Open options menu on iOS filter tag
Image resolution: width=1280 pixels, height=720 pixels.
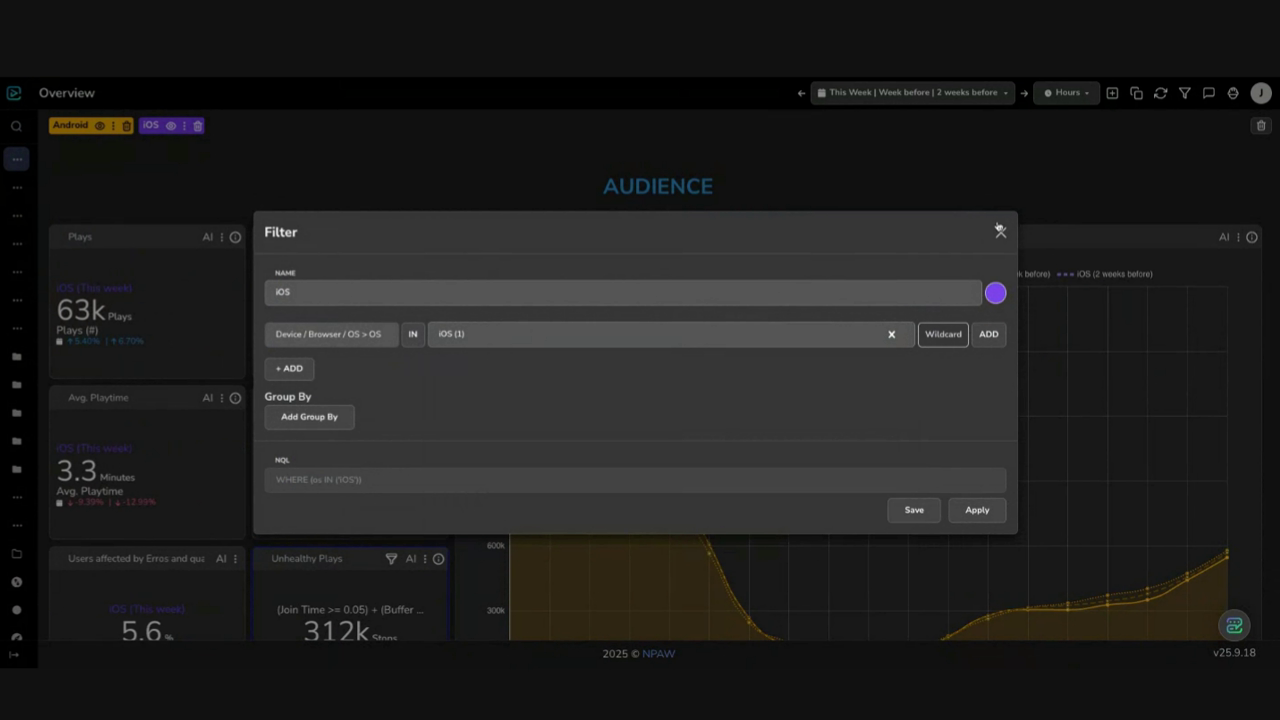[x=184, y=126]
